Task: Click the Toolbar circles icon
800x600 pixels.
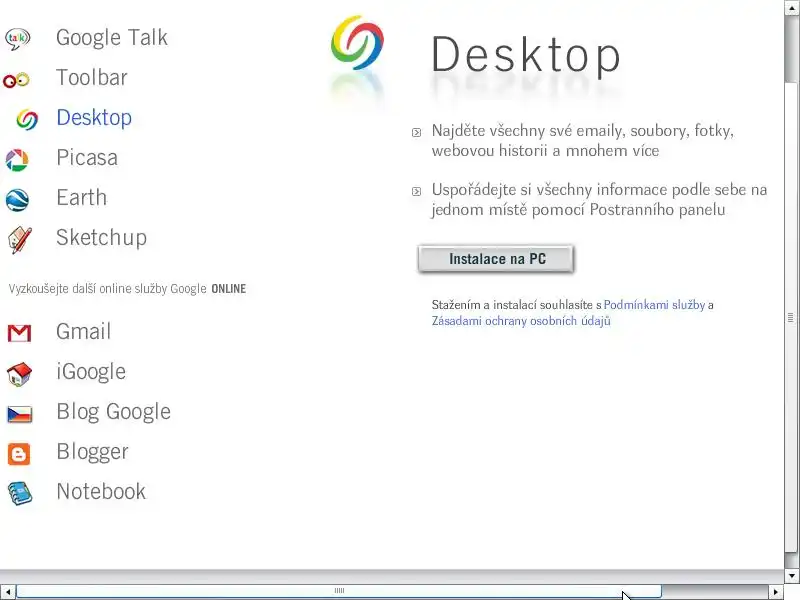Action: 16,80
